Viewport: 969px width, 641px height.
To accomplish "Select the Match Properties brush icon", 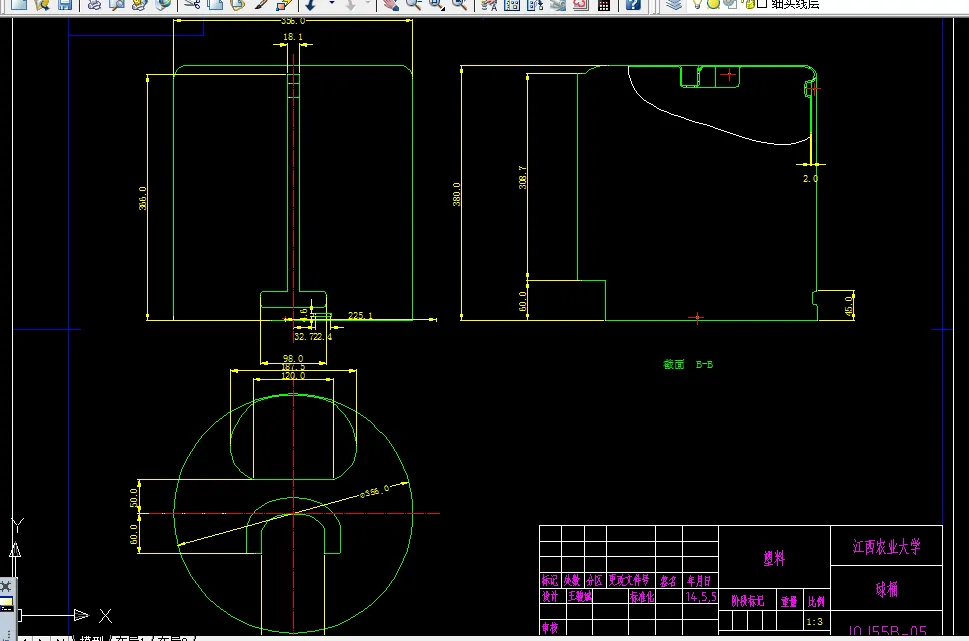I will pyautogui.click(x=261, y=4).
